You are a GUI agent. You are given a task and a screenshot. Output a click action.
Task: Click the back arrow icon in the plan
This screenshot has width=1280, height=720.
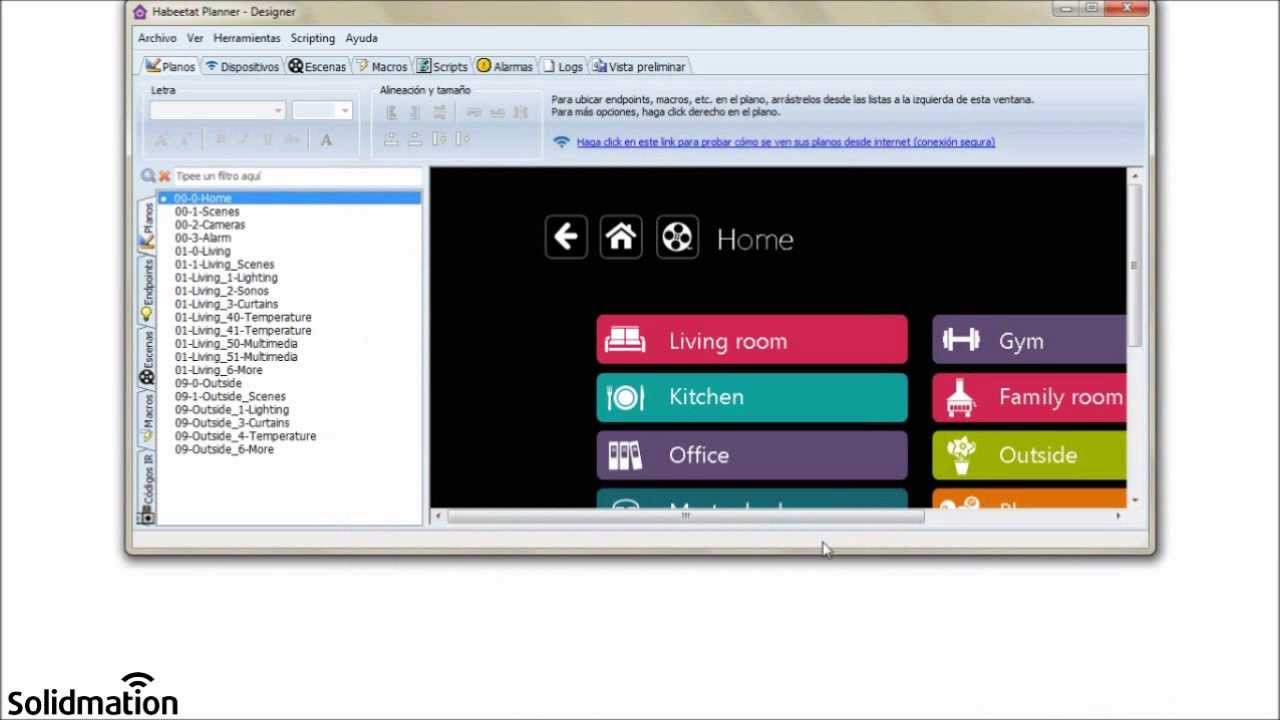(x=566, y=237)
